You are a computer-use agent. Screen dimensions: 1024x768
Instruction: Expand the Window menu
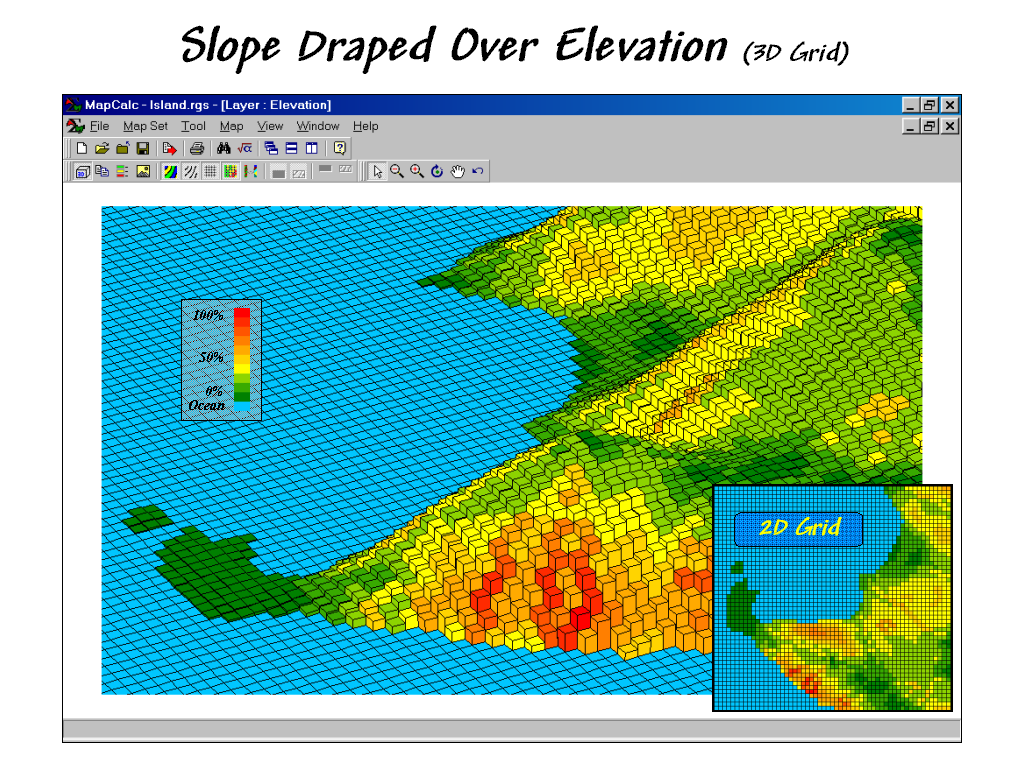[x=318, y=126]
